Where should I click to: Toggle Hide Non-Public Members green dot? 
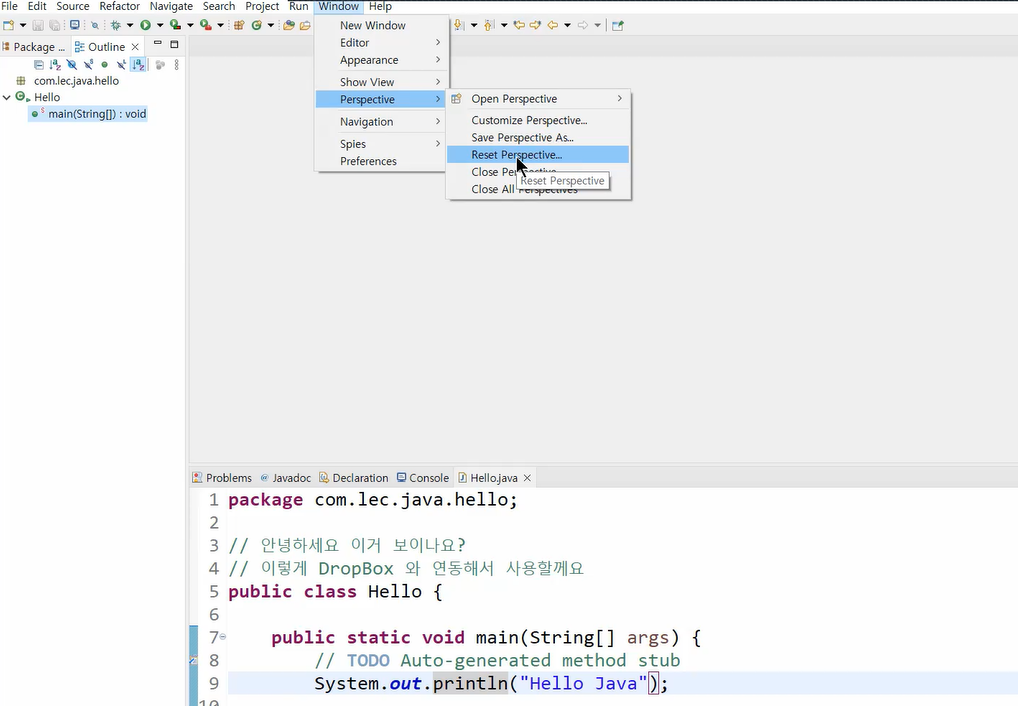click(105, 65)
